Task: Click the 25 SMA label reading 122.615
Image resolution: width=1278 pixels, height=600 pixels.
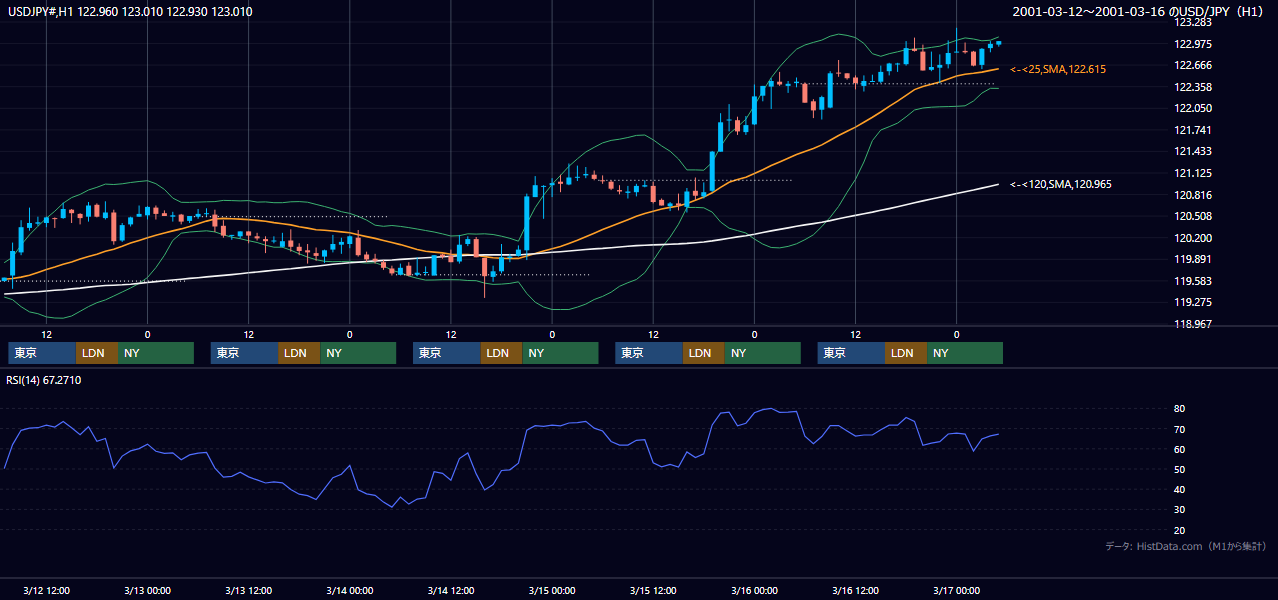Action: click(1058, 69)
